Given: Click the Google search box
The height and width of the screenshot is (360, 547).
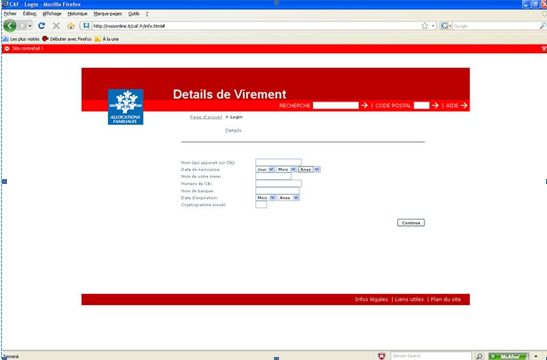Looking at the screenshot, I should [x=495, y=26].
